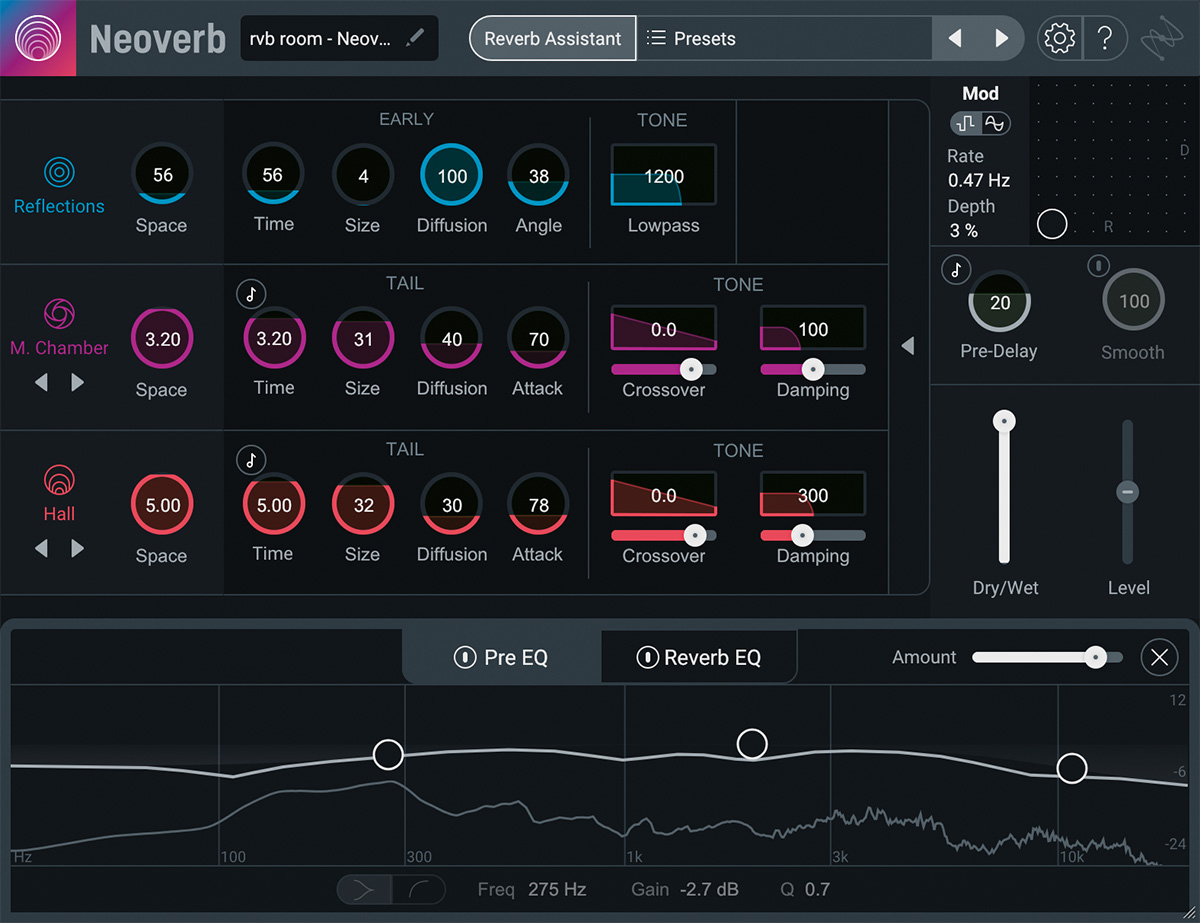Viewport: 1200px width, 923px height.
Task: Click the Gain value -2.7 dB
Action: click(x=710, y=889)
